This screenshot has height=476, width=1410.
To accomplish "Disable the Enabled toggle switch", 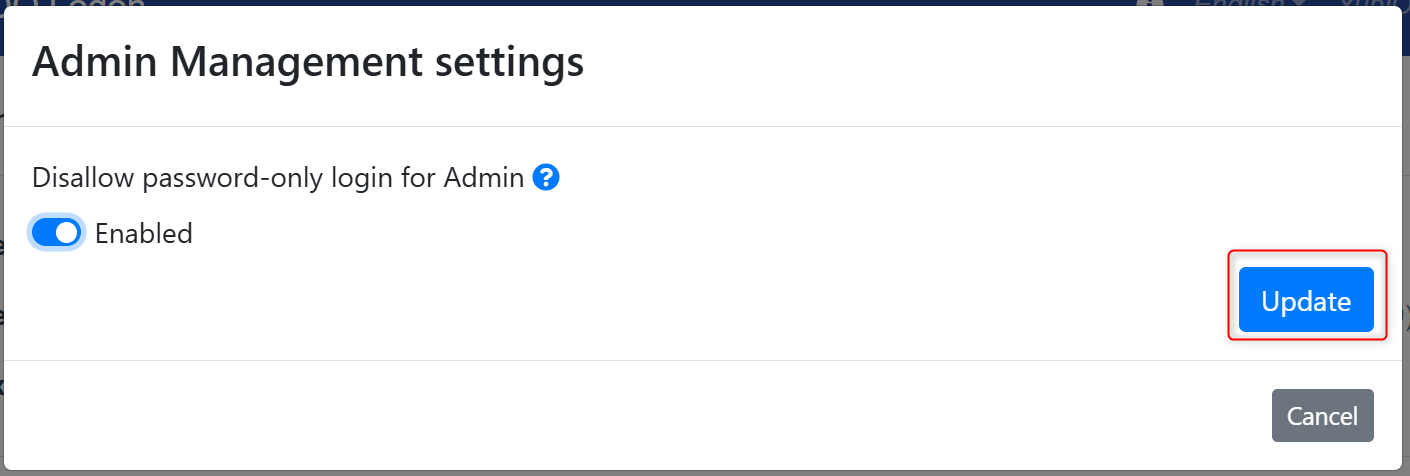I will coord(56,233).
